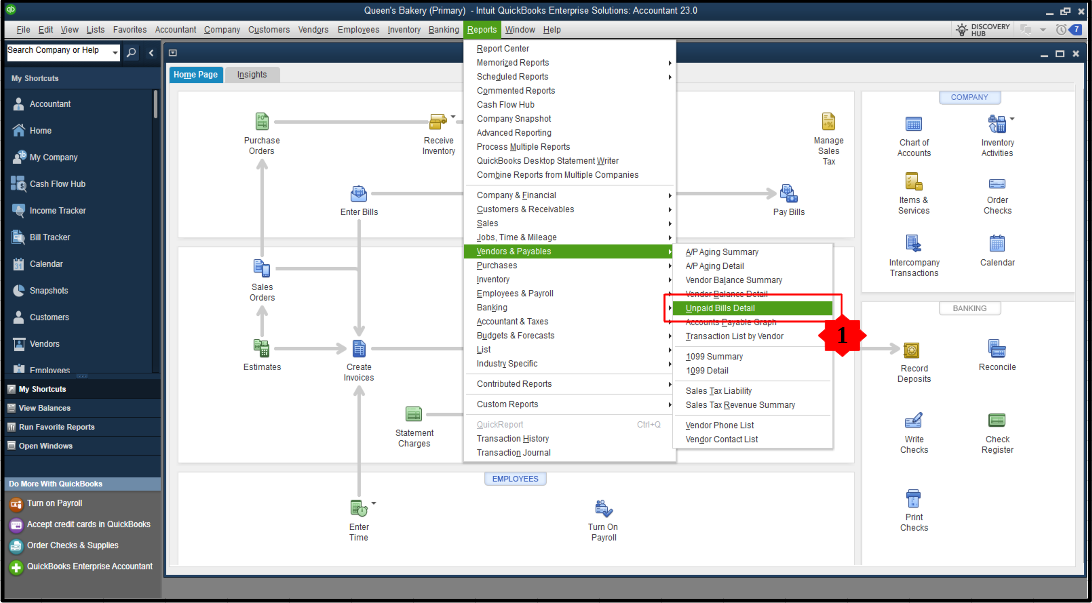Switch to the Insights tab
This screenshot has height=603, width=1092.
pyautogui.click(x=252, y=75)
